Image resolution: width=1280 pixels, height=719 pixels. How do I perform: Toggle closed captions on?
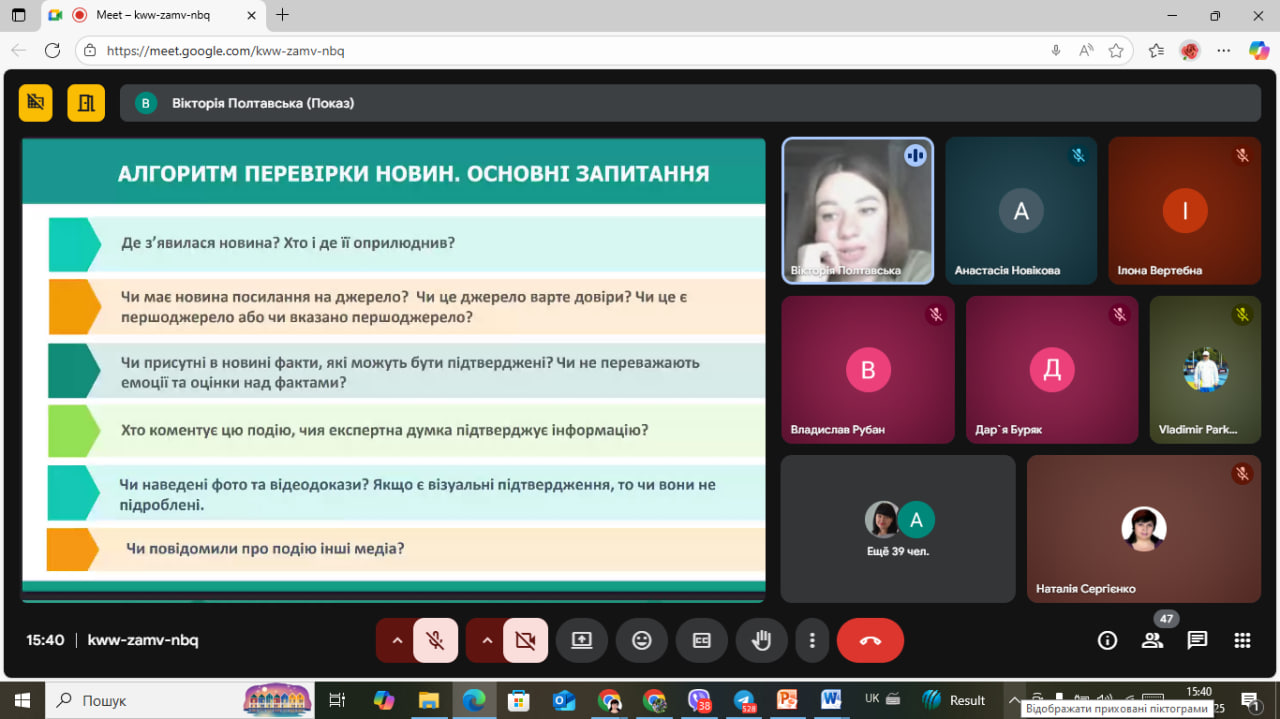[x=702, y=641]
